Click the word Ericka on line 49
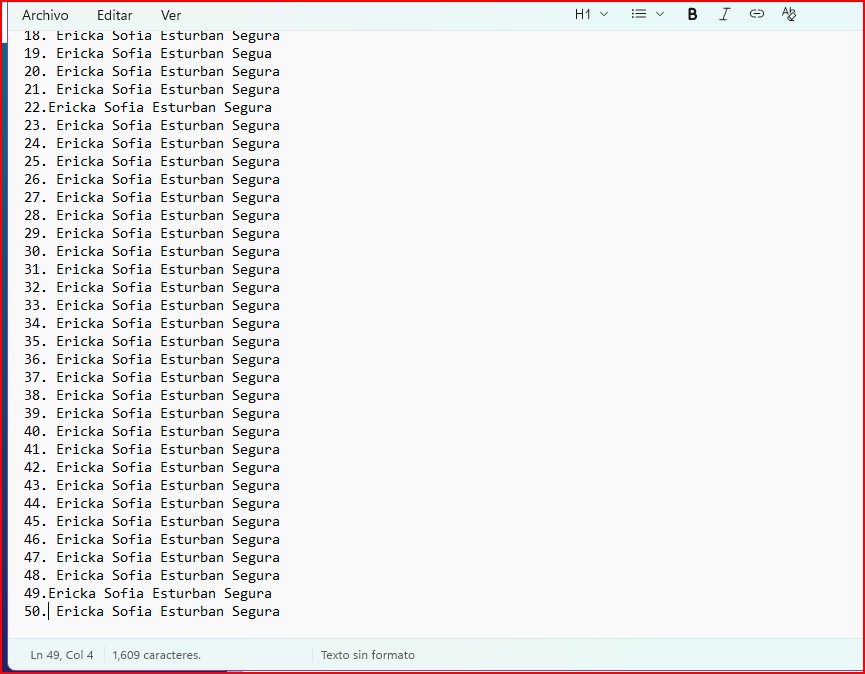Image resolution: width=865 pixels, height=674 pixels. (x=72, y=594)
